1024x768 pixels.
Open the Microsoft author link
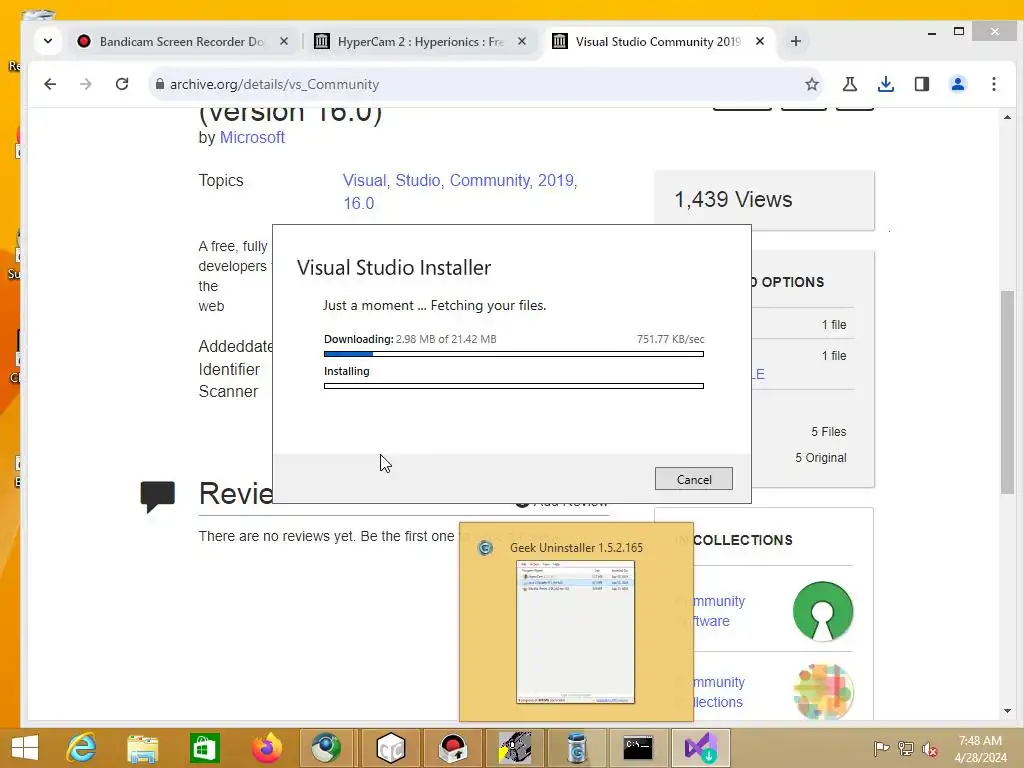tap(252, 137)
